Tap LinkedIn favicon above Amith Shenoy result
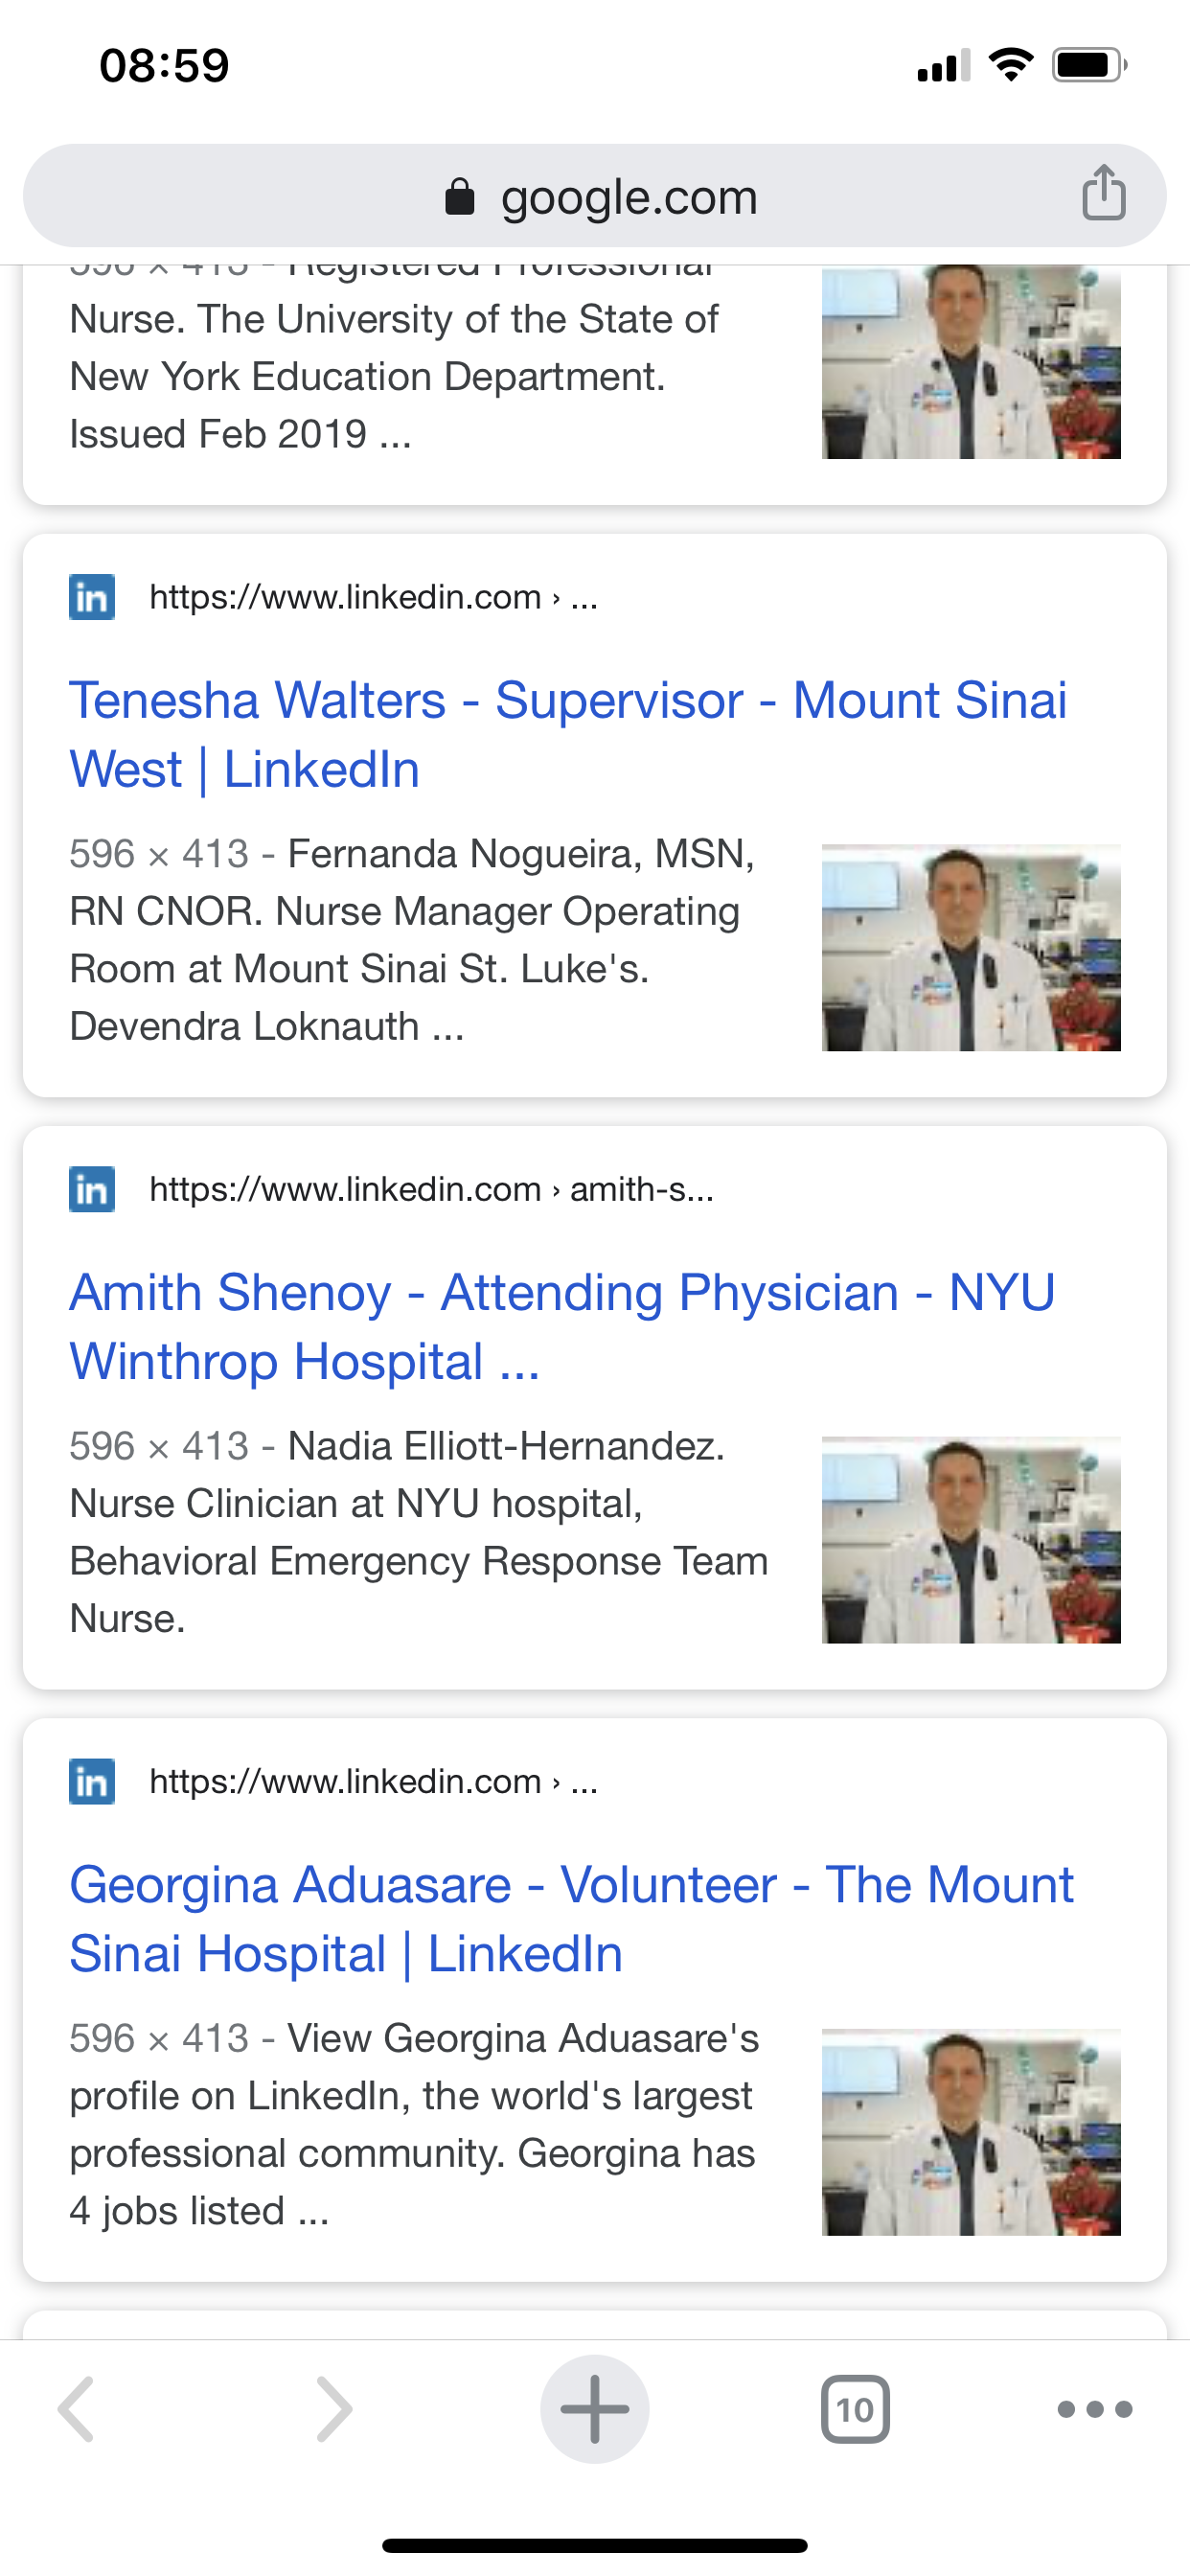The width and height of the screenshot is (1190, 2576). 92,1189
